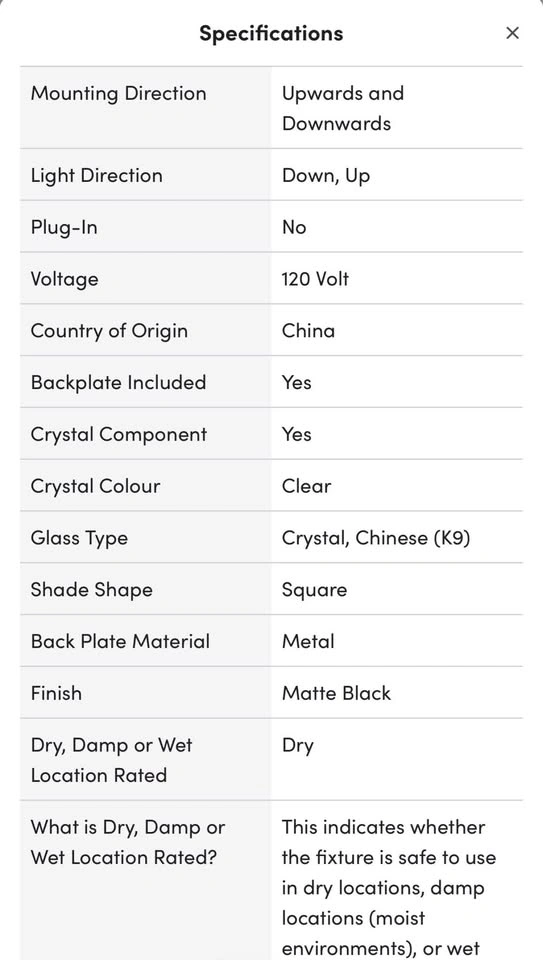Select the Country of Origin label
Screen dimensions: 543x960
pos(109,331)
